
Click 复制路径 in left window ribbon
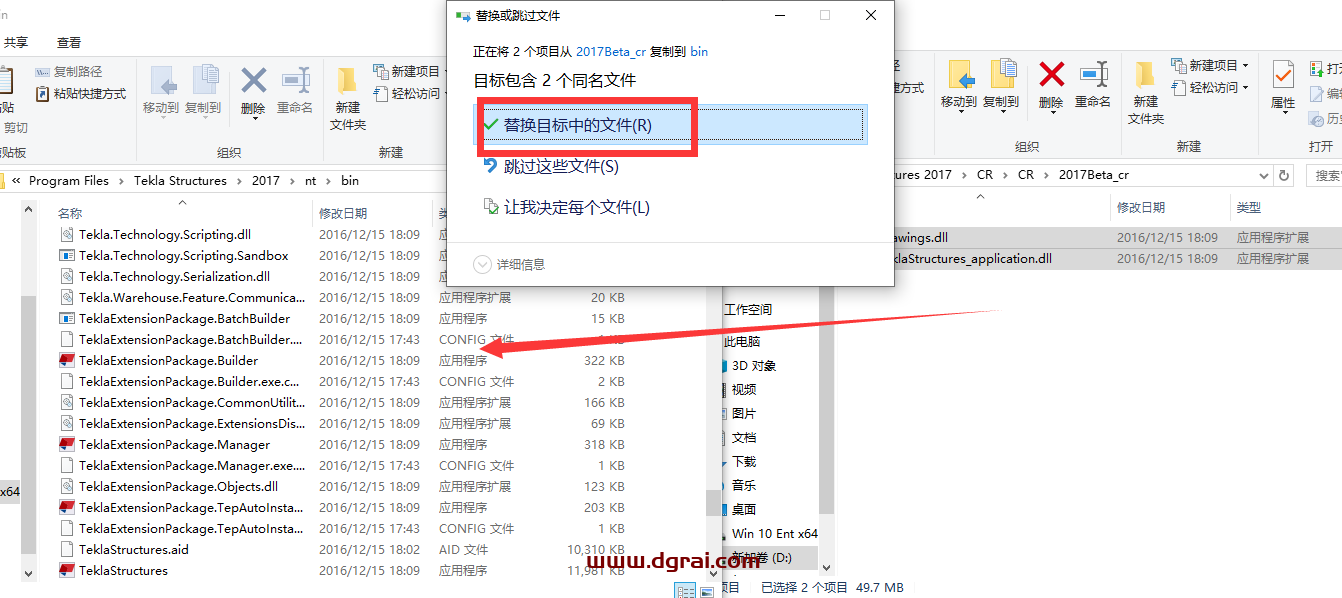[x=69, y=72]
